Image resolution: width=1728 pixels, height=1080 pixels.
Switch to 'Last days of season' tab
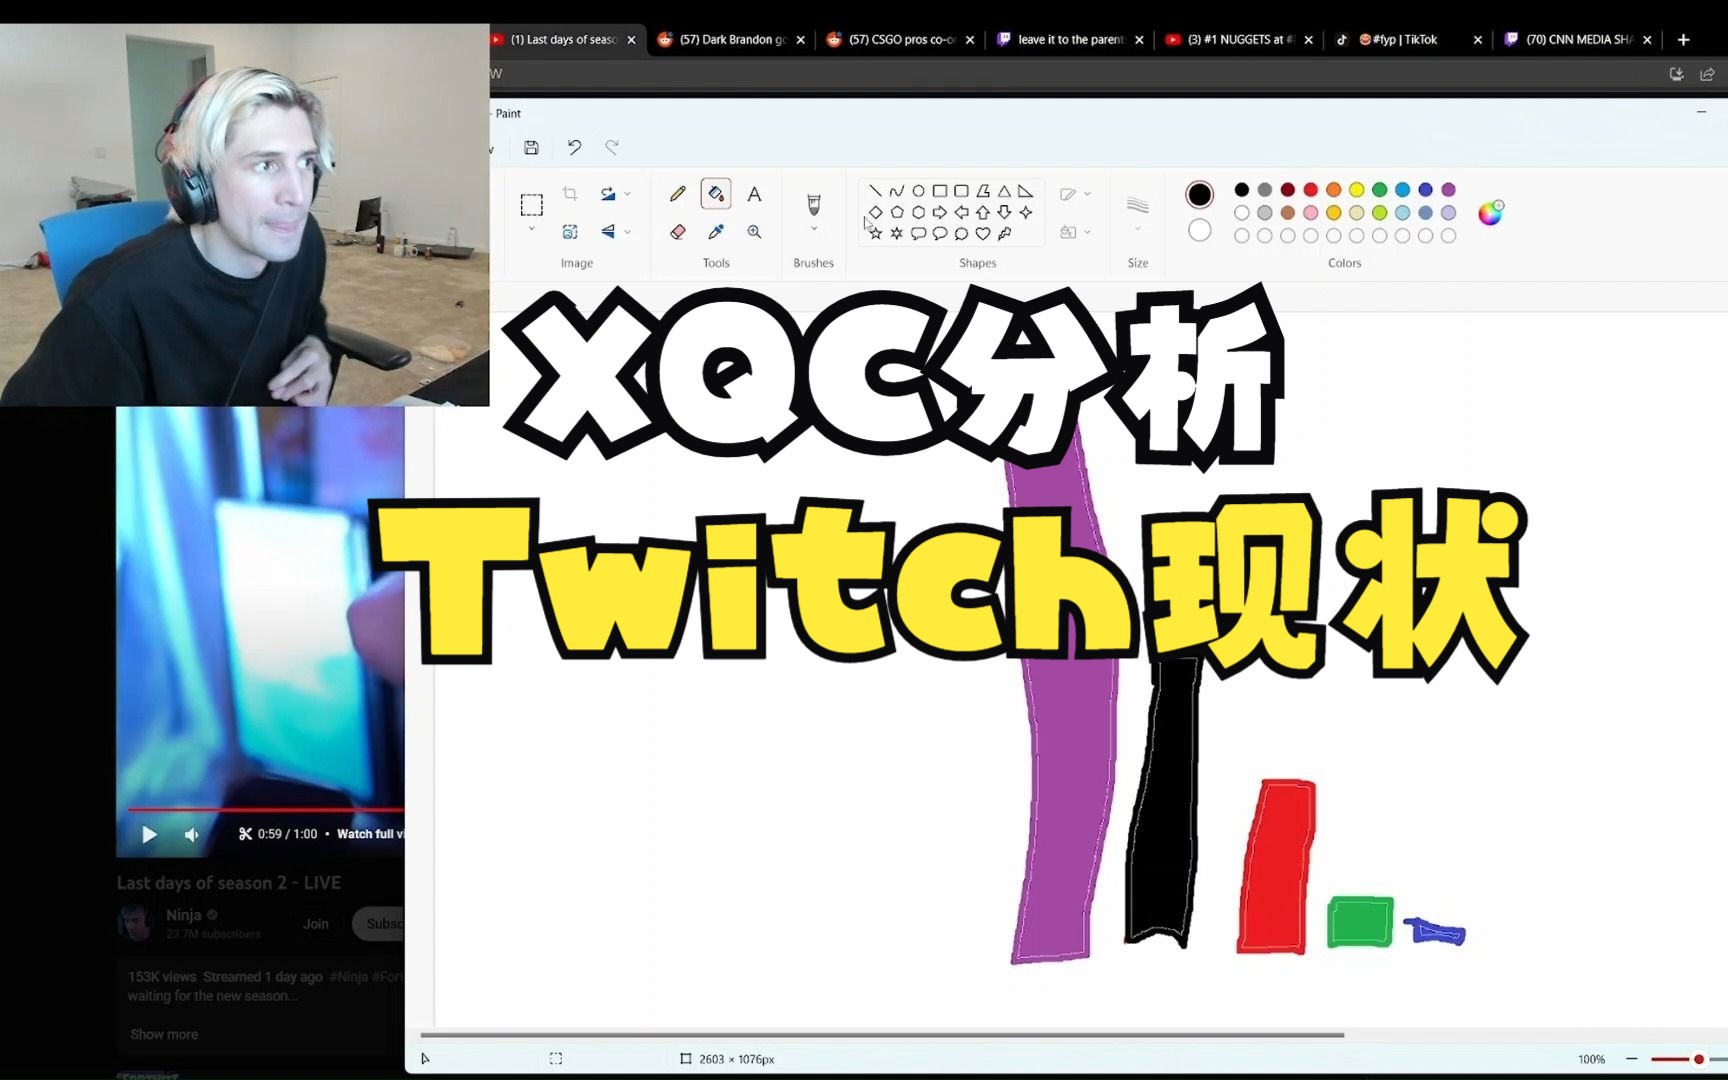click(x=563, y=40)
